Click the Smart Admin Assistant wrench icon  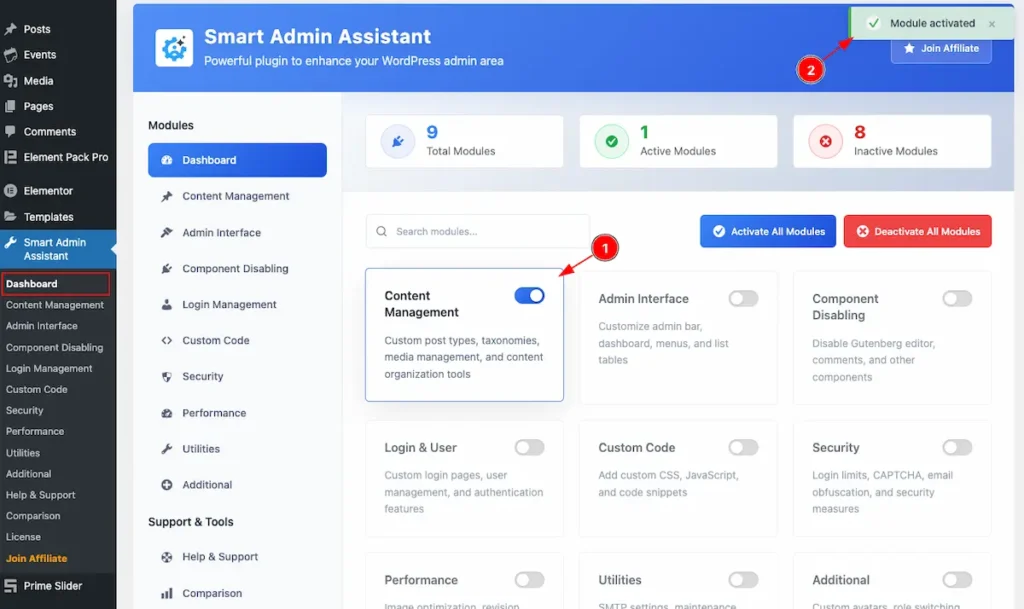point(10,243)
